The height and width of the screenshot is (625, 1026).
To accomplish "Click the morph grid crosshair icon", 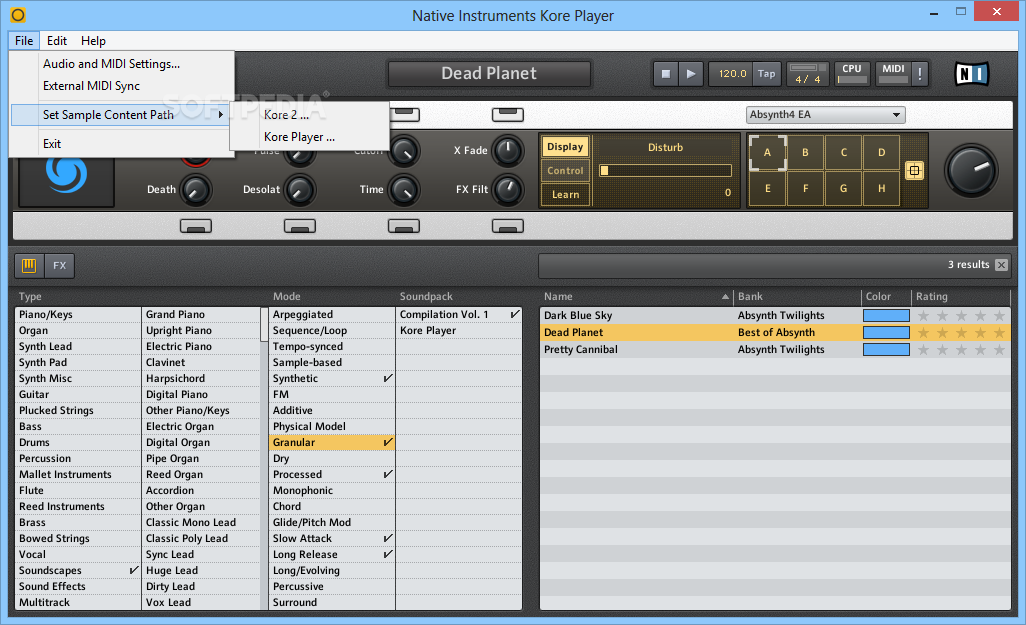I will (914, 171).
